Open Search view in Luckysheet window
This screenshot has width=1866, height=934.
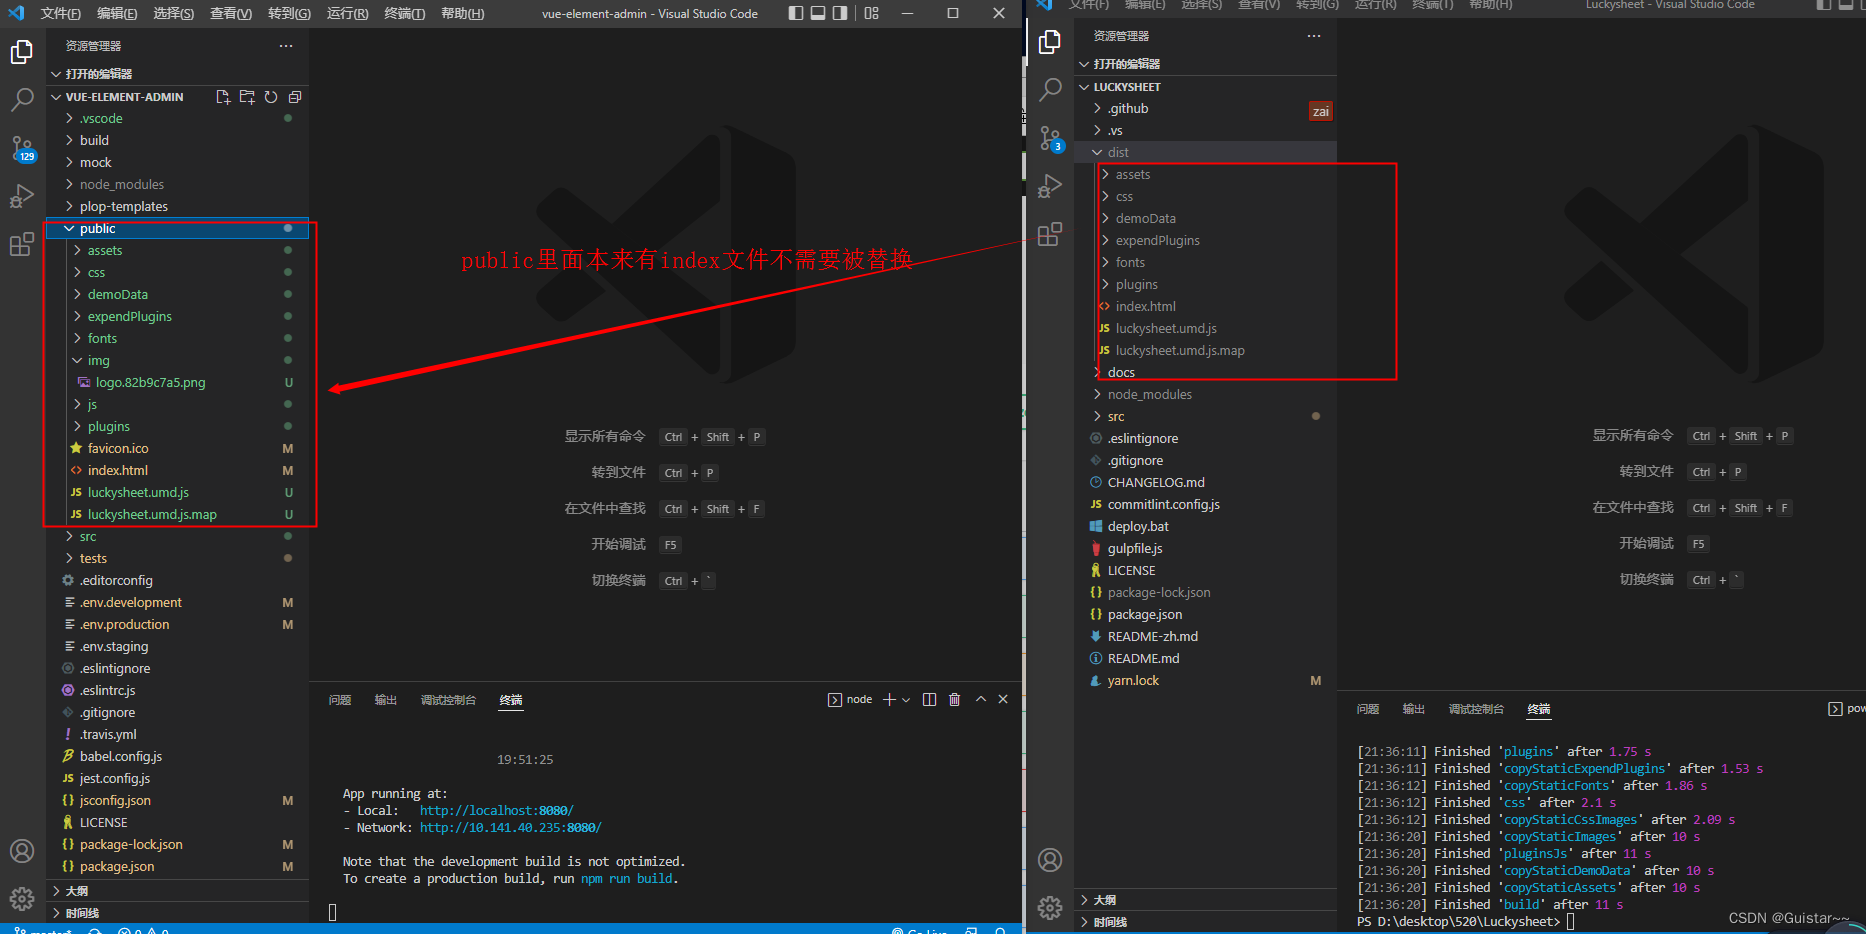tap(1050, 90)
